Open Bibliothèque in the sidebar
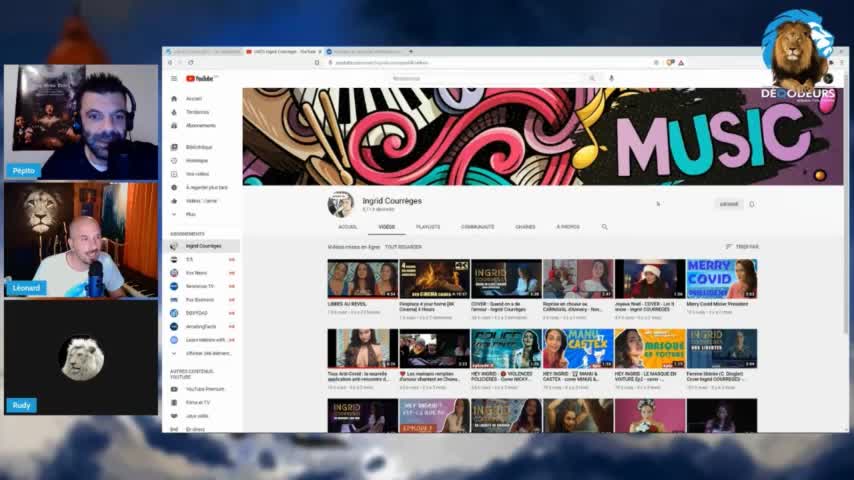Screen dimensions: 854x480 [199, 147]
